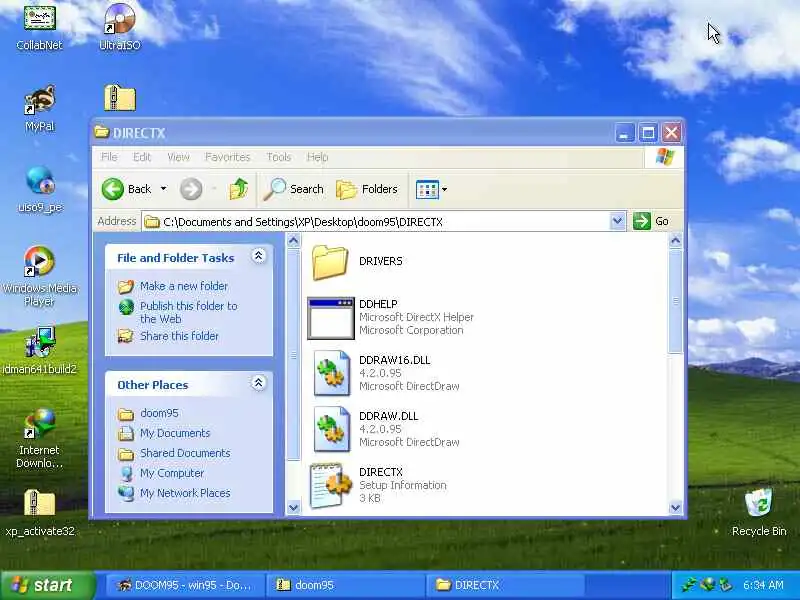Open the File menu

pyautogui.click(x=109, y=157)
